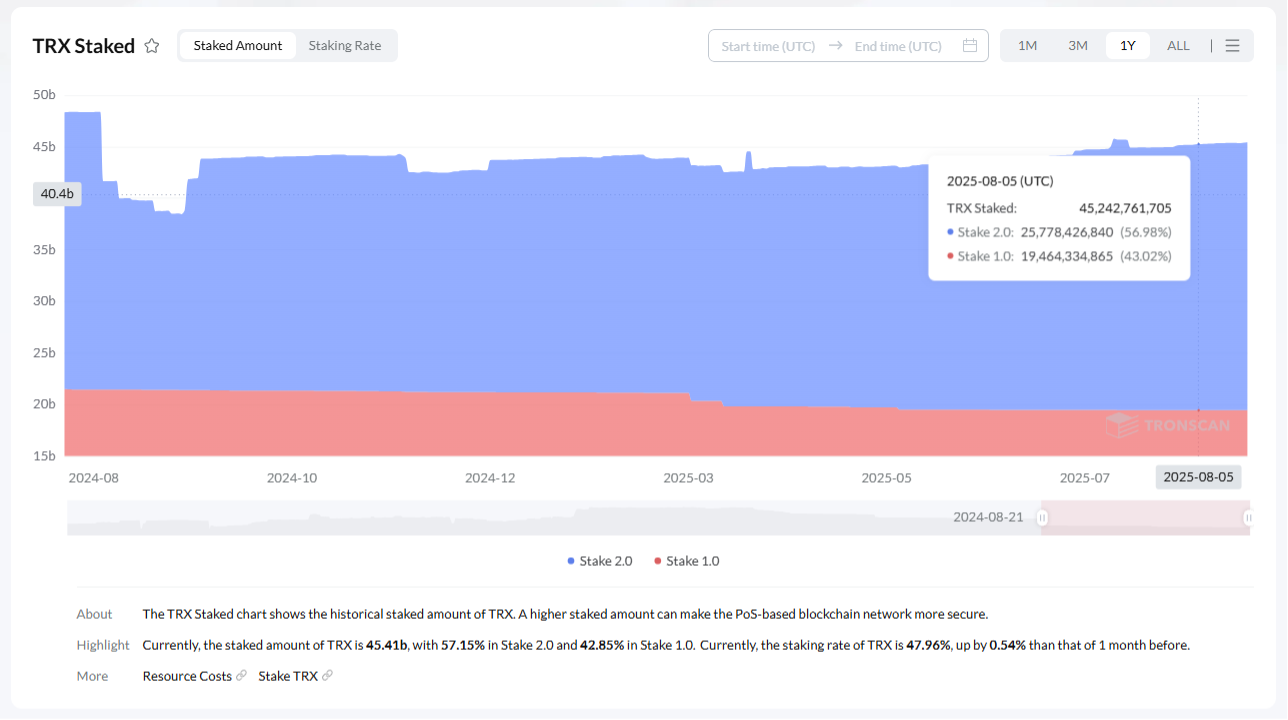Viewport: 1288px width, 720px height.
Task: Switch to Staking Rate tab
Action: pos(344,46)
